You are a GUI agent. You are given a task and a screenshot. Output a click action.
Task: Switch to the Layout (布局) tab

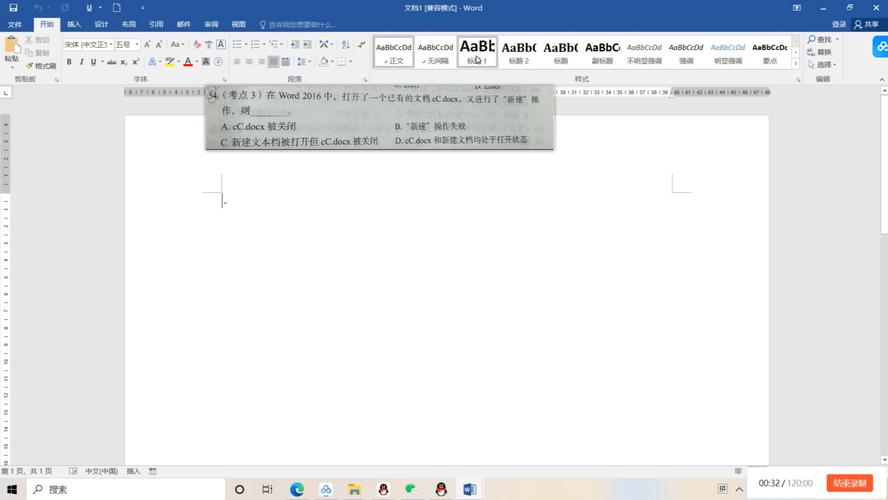pyautogui.click(x=129, y=24)
